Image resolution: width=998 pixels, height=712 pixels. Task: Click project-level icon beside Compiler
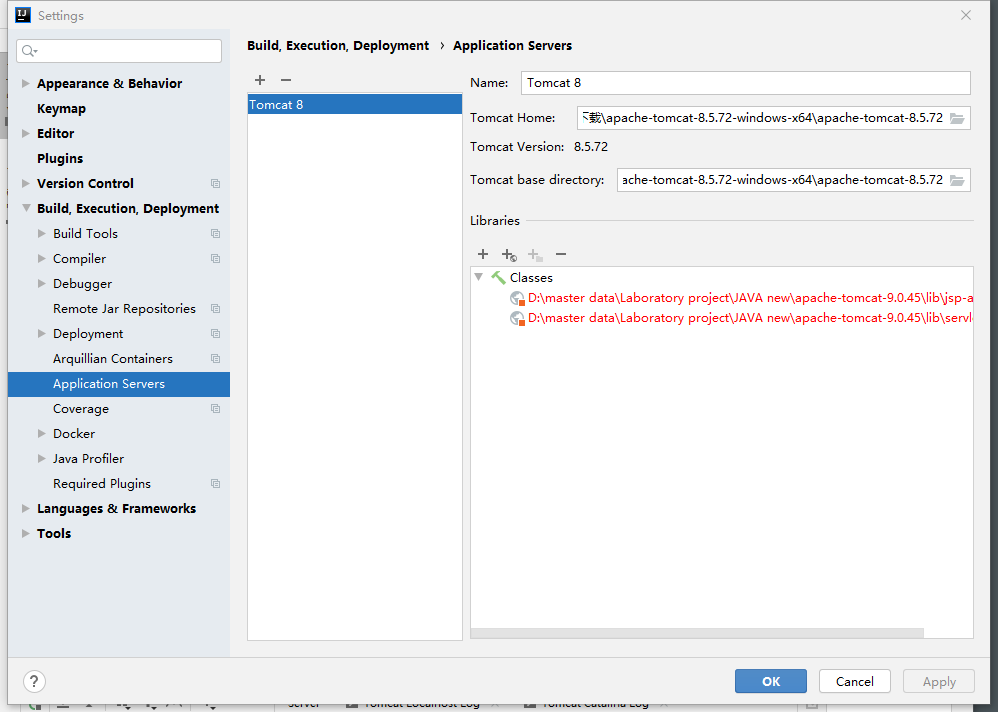tap(215, 259)
